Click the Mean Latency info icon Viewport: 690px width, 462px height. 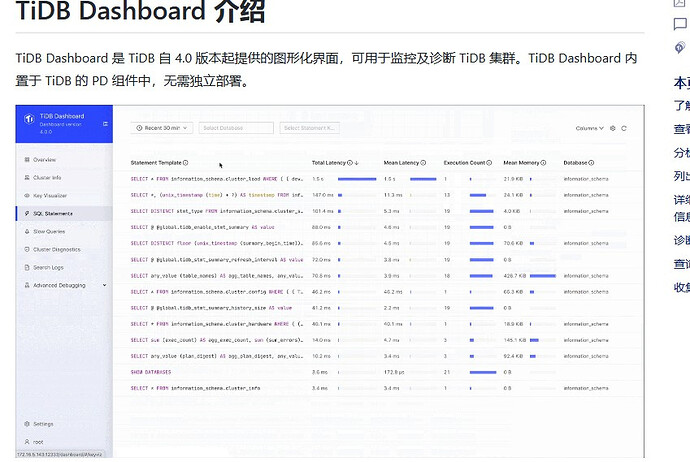(x=423, y=163)
